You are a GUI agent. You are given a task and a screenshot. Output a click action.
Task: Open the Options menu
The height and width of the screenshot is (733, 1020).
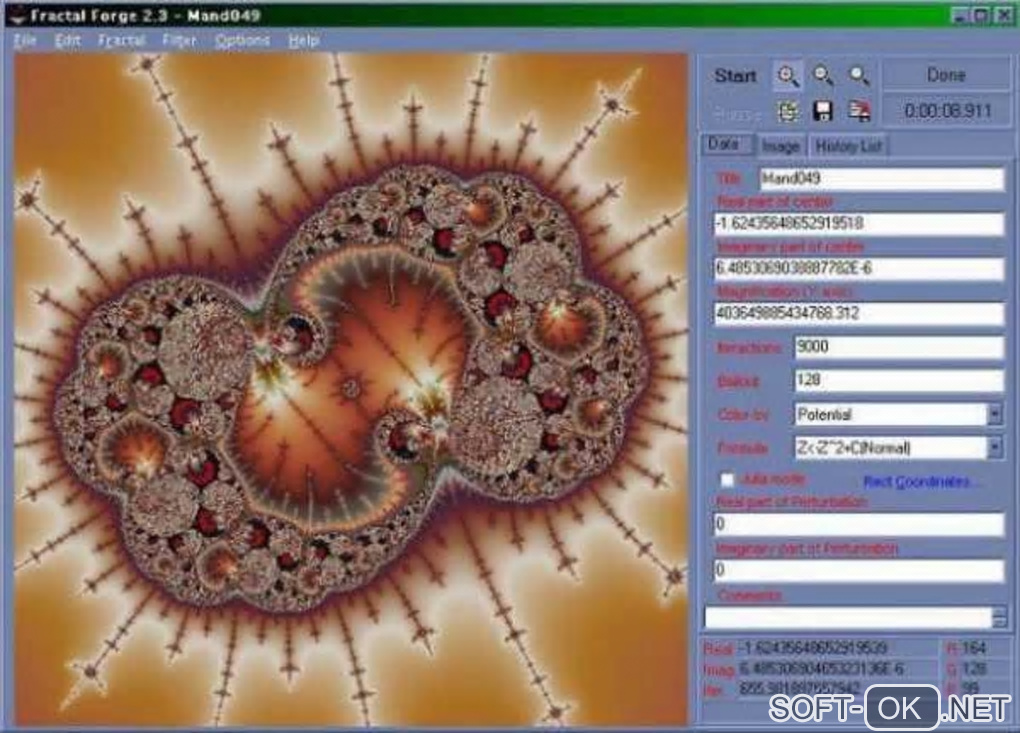(242, 40)
